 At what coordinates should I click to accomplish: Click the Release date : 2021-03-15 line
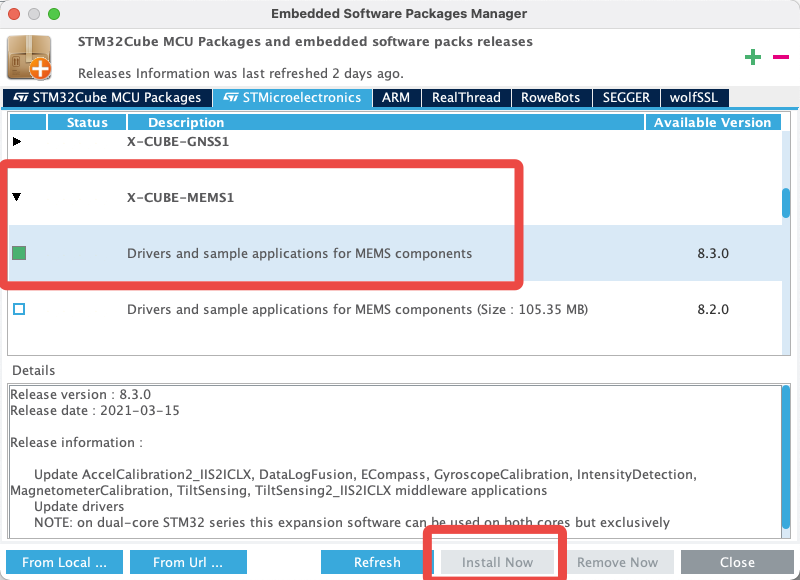click(95, 411)
